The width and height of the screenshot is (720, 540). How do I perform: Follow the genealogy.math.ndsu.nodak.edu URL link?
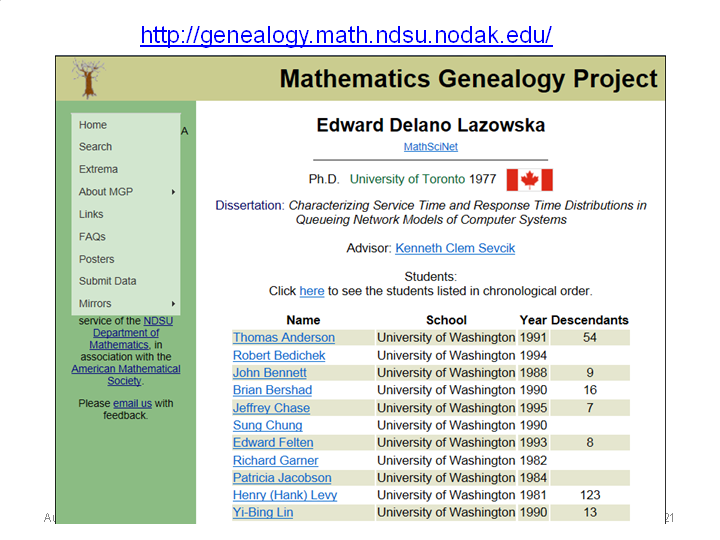(346, 35)
